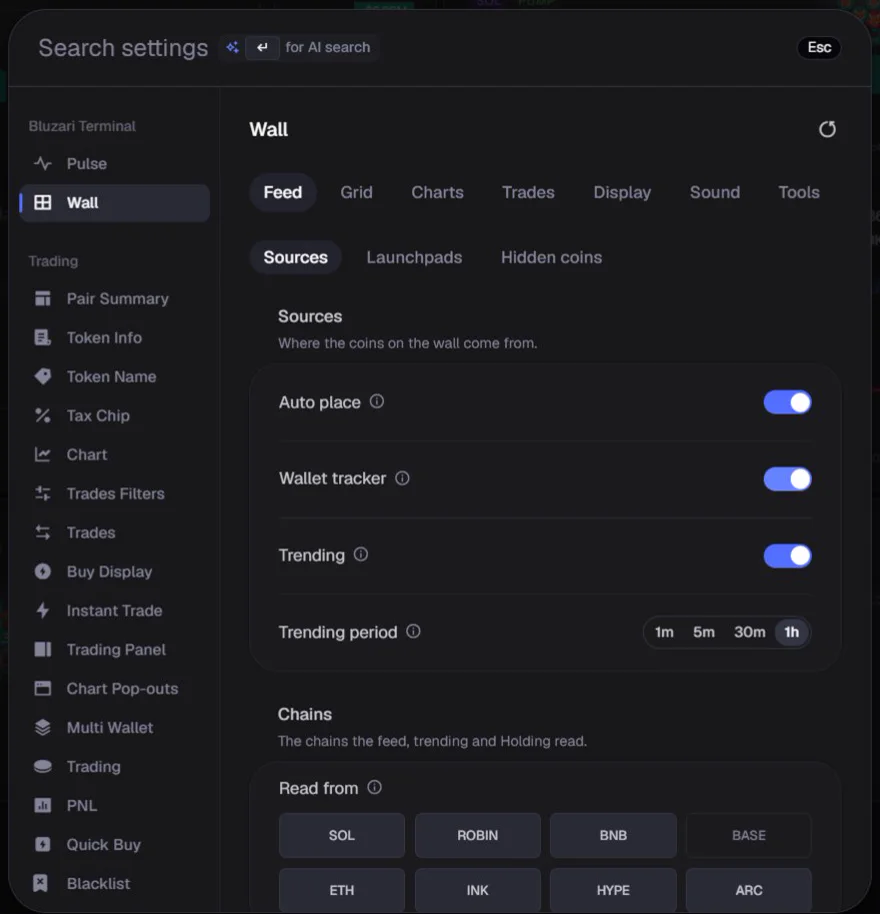
Task: Open the Pulse section icon
Action: 43,164
